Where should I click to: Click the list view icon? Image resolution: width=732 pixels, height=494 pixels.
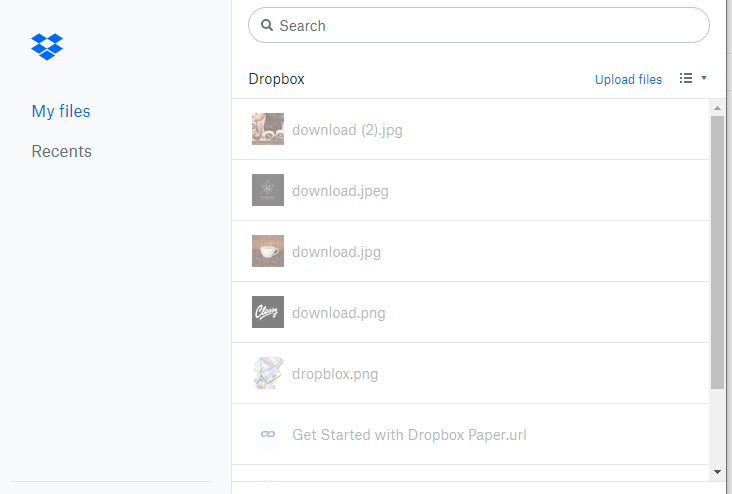coord(686,78)
